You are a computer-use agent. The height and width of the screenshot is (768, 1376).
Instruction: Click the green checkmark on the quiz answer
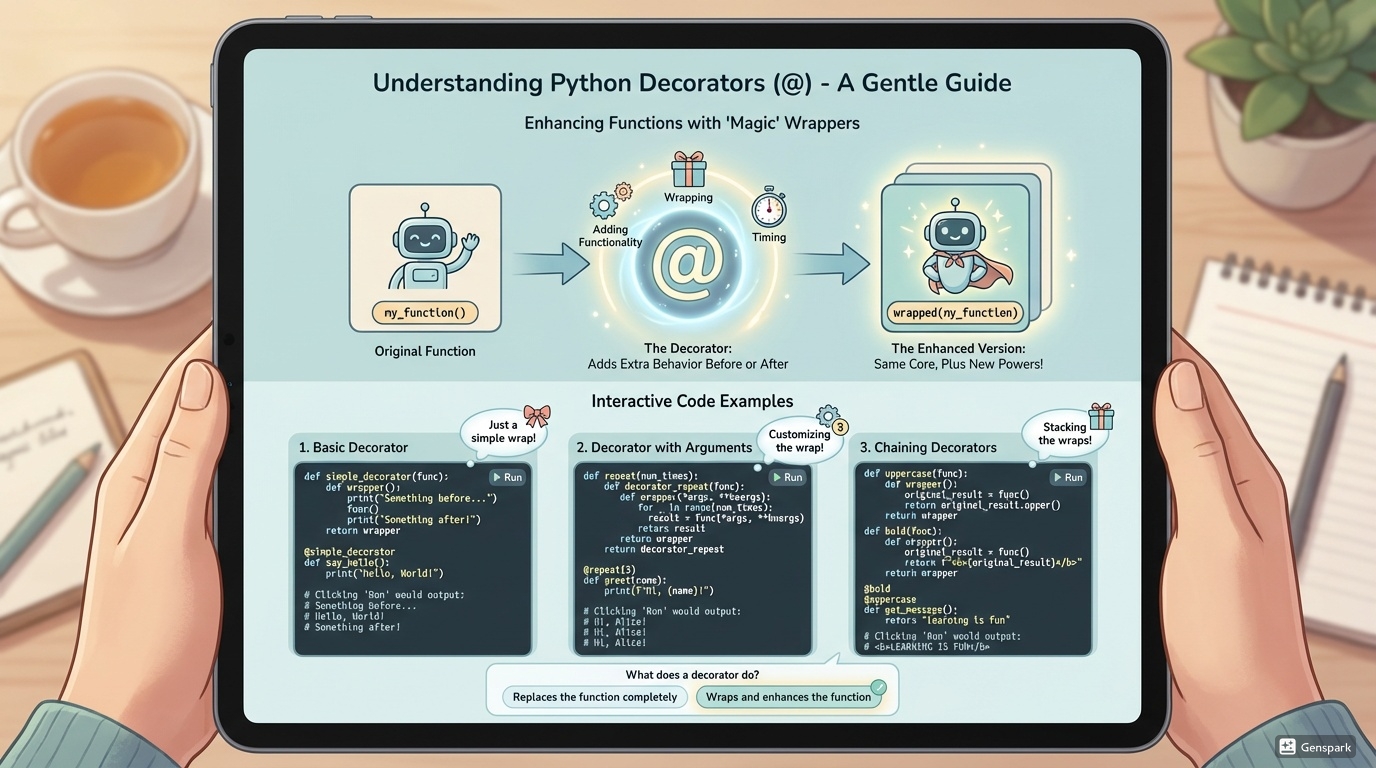(x=877, y=686)
